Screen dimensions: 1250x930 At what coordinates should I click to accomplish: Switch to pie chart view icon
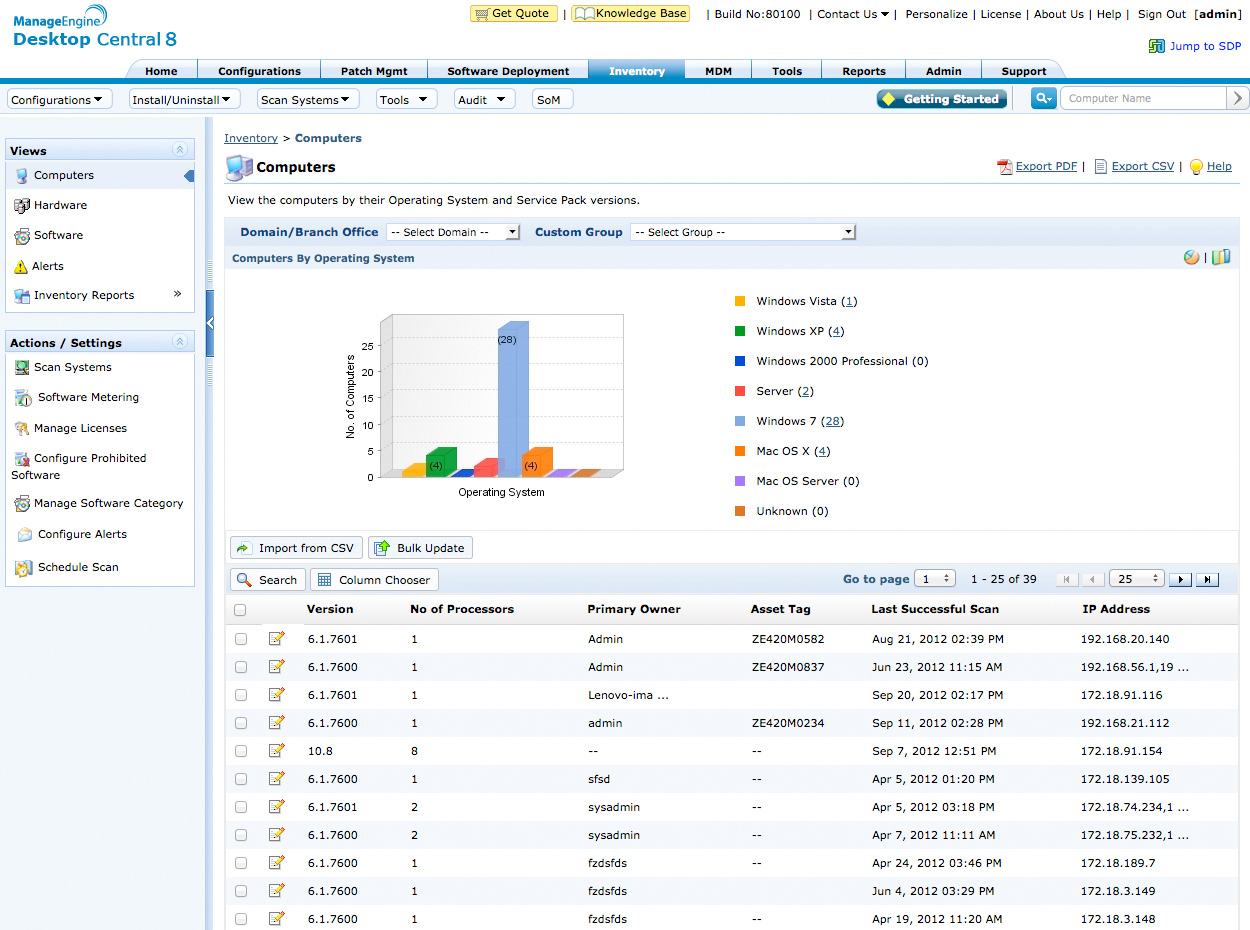click(x=1191, y=257)
